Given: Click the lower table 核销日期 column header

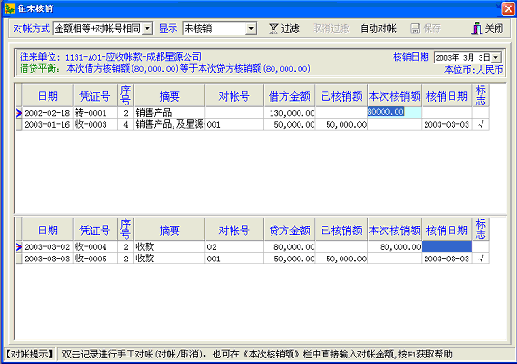Looking at the screenshot, I should (x=447, y=230).
